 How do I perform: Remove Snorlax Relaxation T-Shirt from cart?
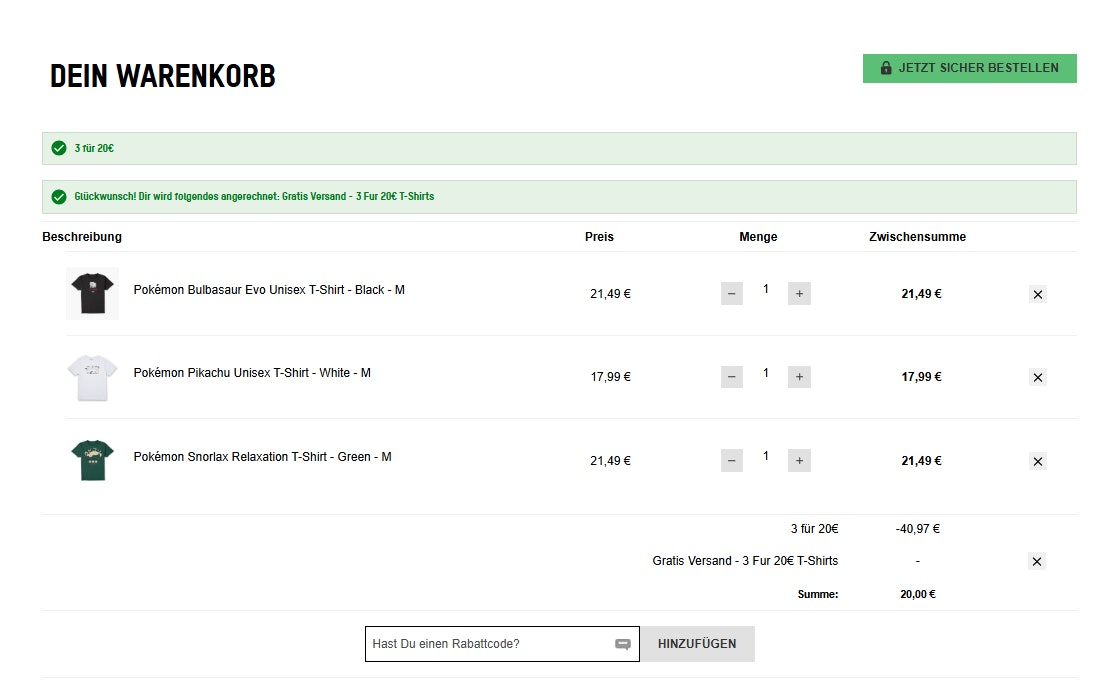point(1037,462)
